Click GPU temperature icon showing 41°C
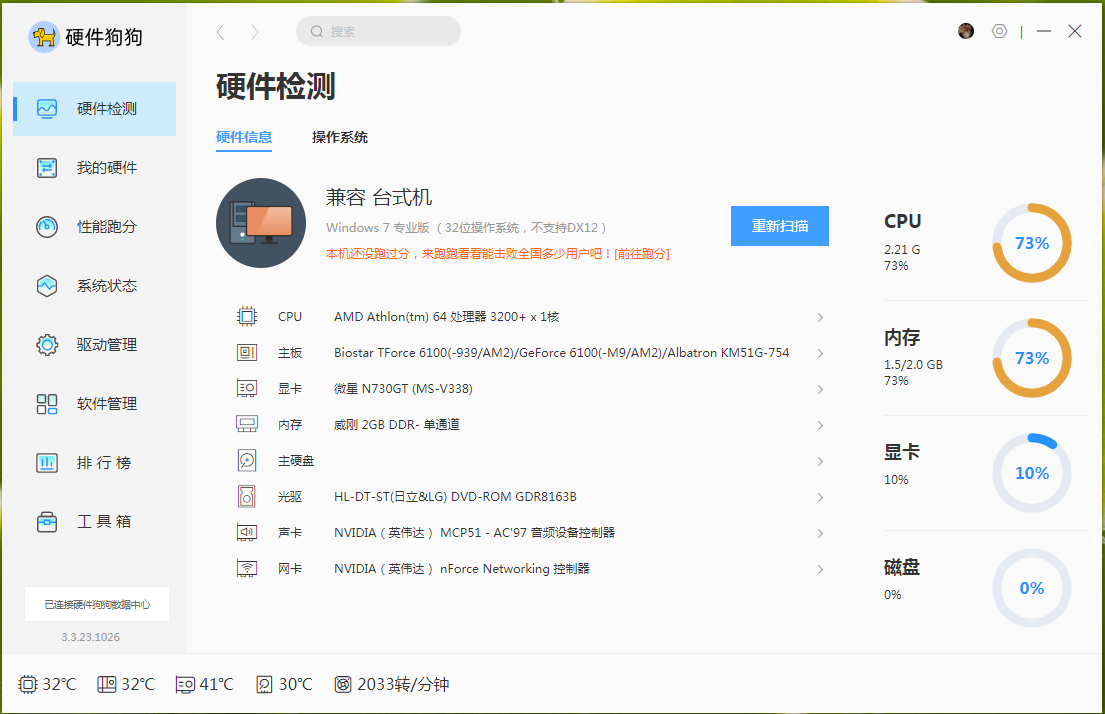 [x=185, y=684]
